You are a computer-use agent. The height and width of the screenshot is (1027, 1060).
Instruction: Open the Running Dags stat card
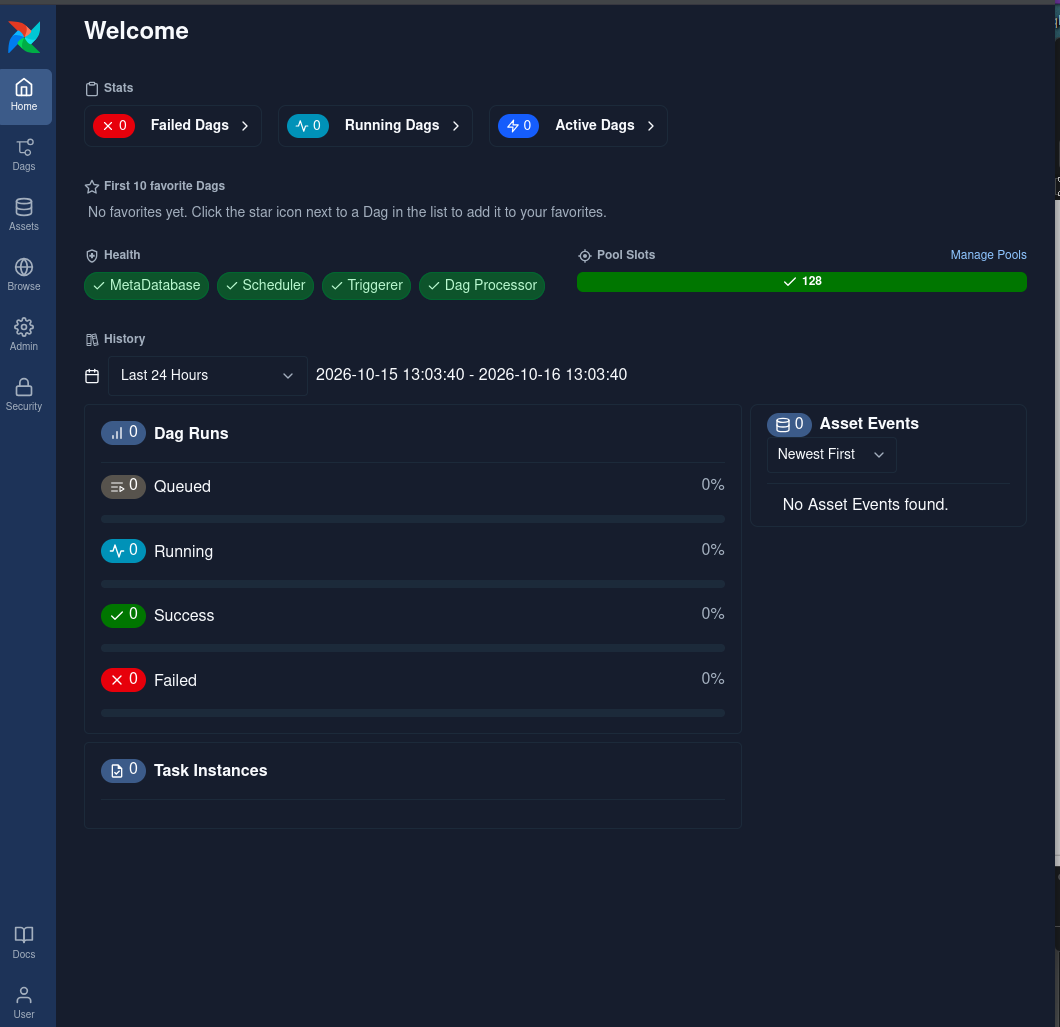375,126
